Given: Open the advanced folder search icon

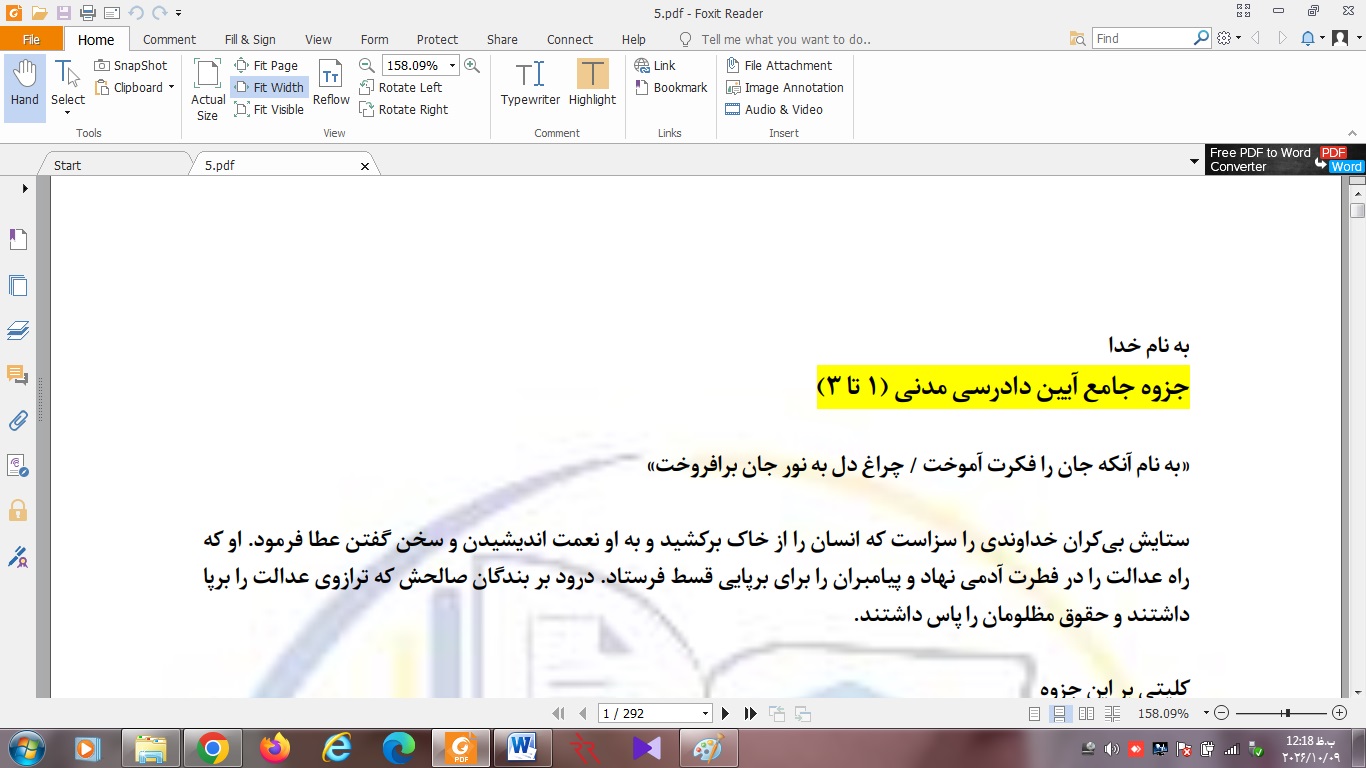Looking at the screenshot, I should coord(1077,38).
